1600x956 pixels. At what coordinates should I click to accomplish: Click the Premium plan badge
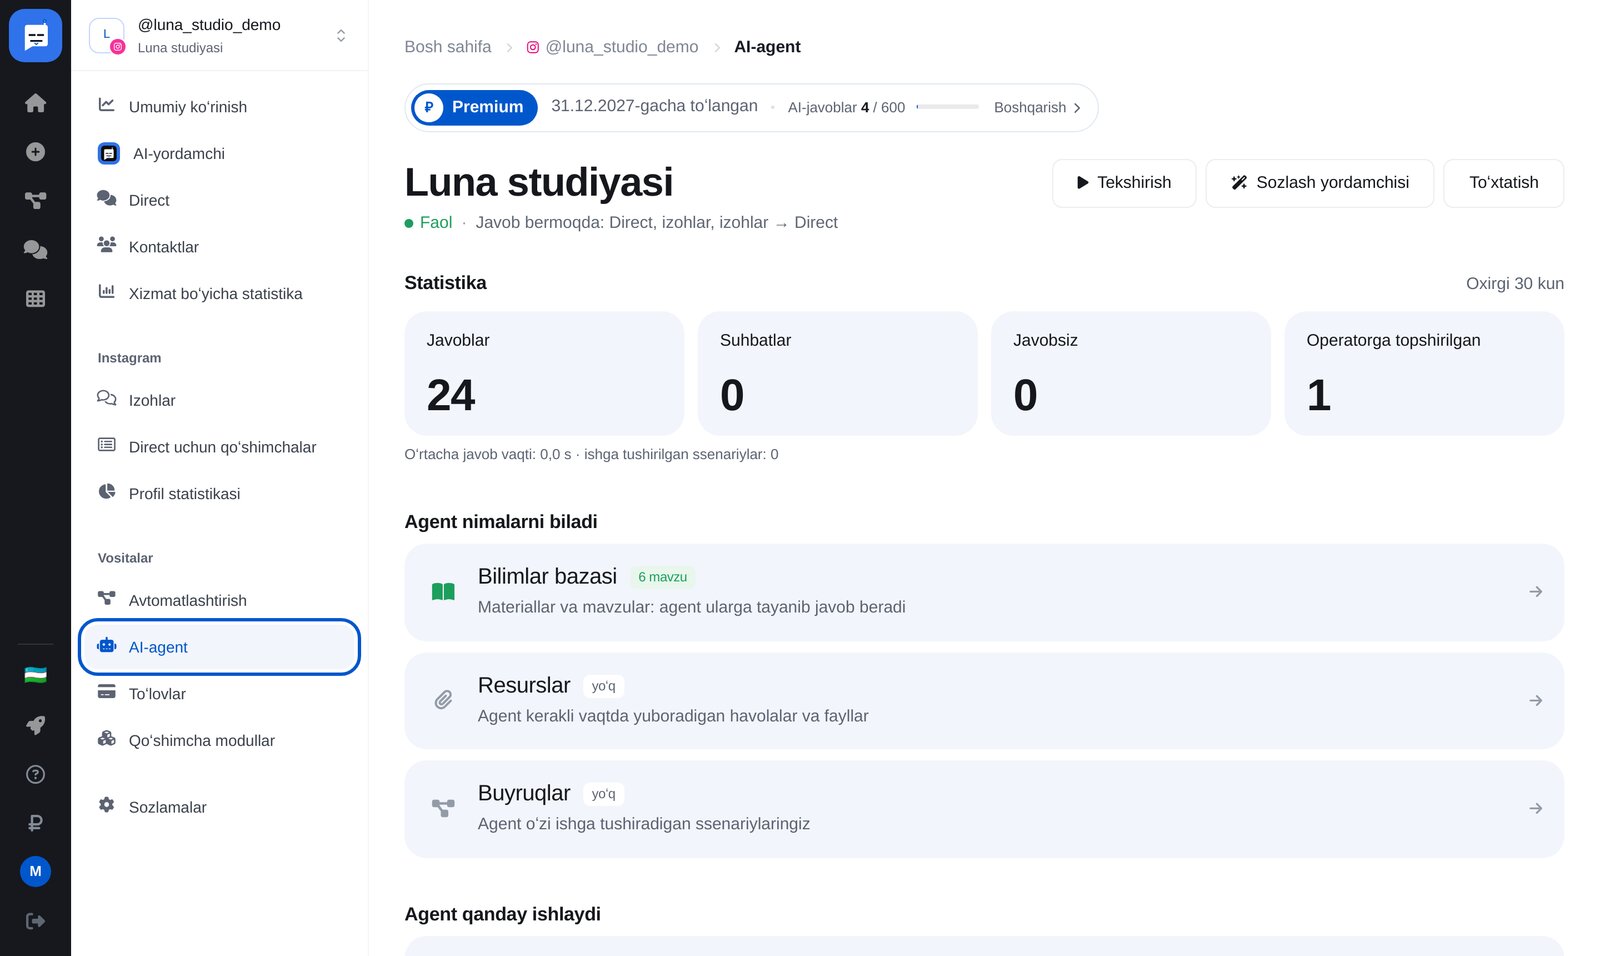(x=474, y=107)
